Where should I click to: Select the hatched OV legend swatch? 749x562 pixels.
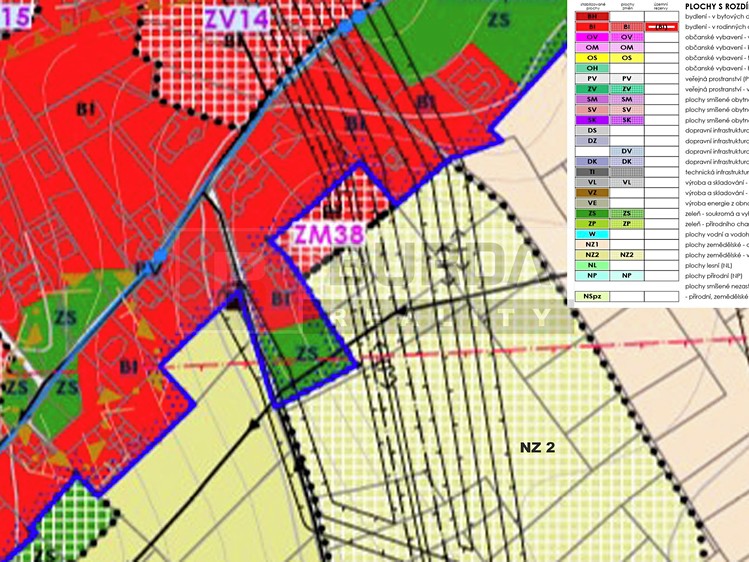[627, 37]
